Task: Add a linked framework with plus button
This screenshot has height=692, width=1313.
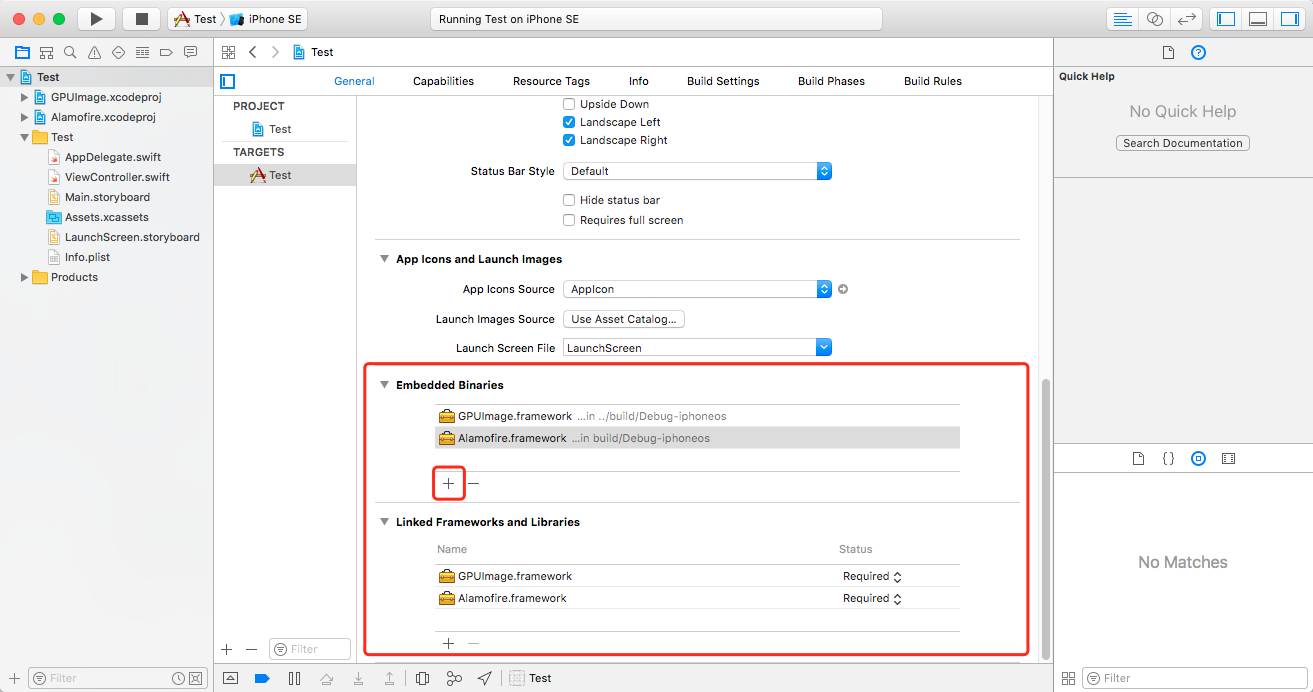Action: (x=449, y=644)
